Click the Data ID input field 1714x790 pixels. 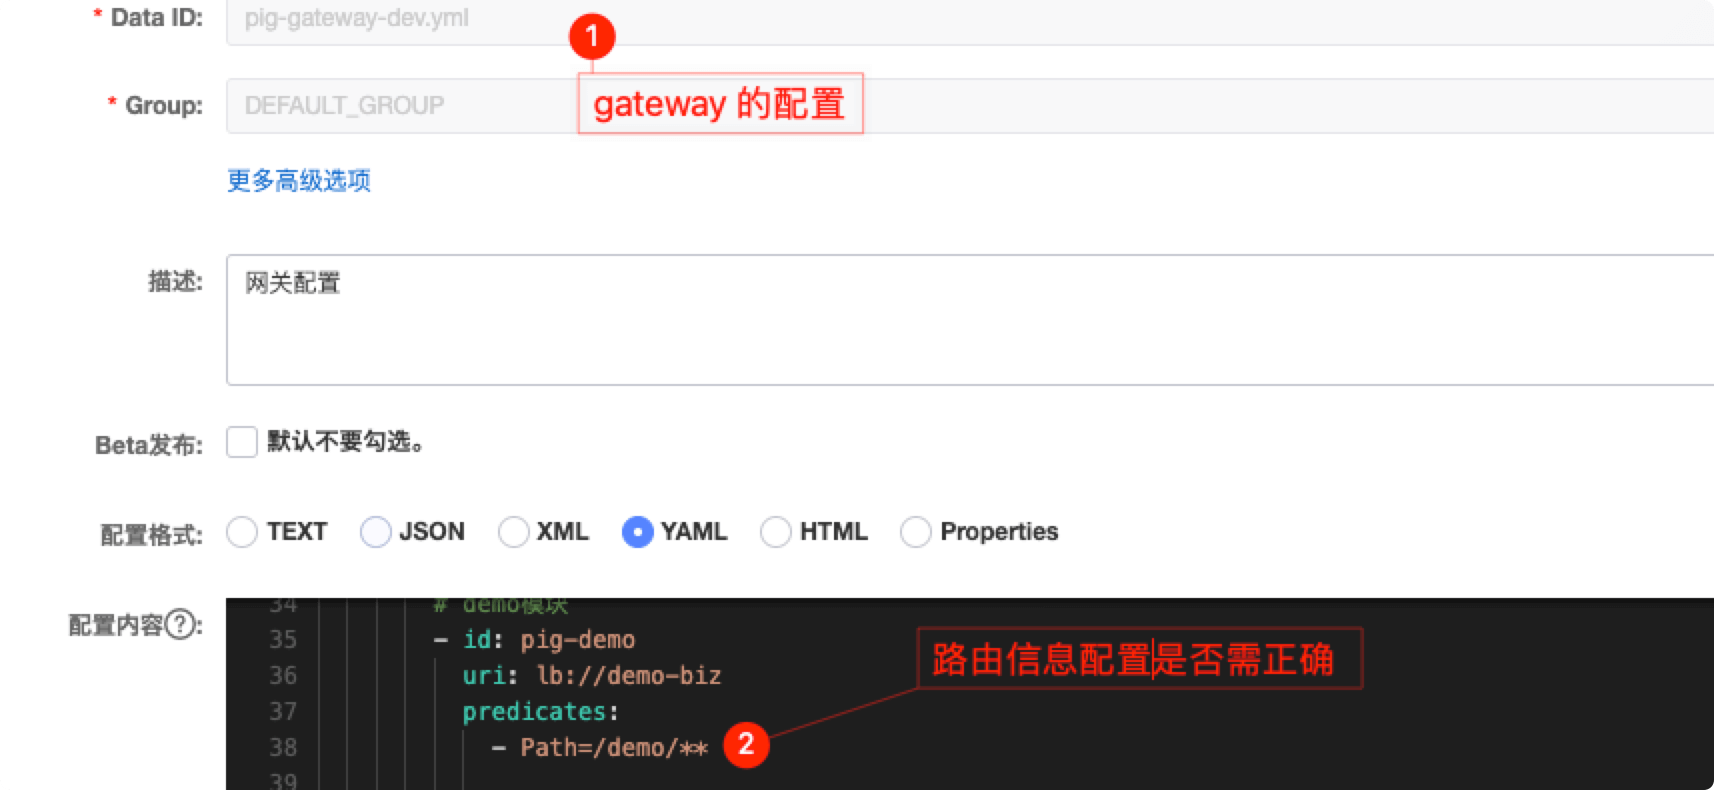(970, 22)
